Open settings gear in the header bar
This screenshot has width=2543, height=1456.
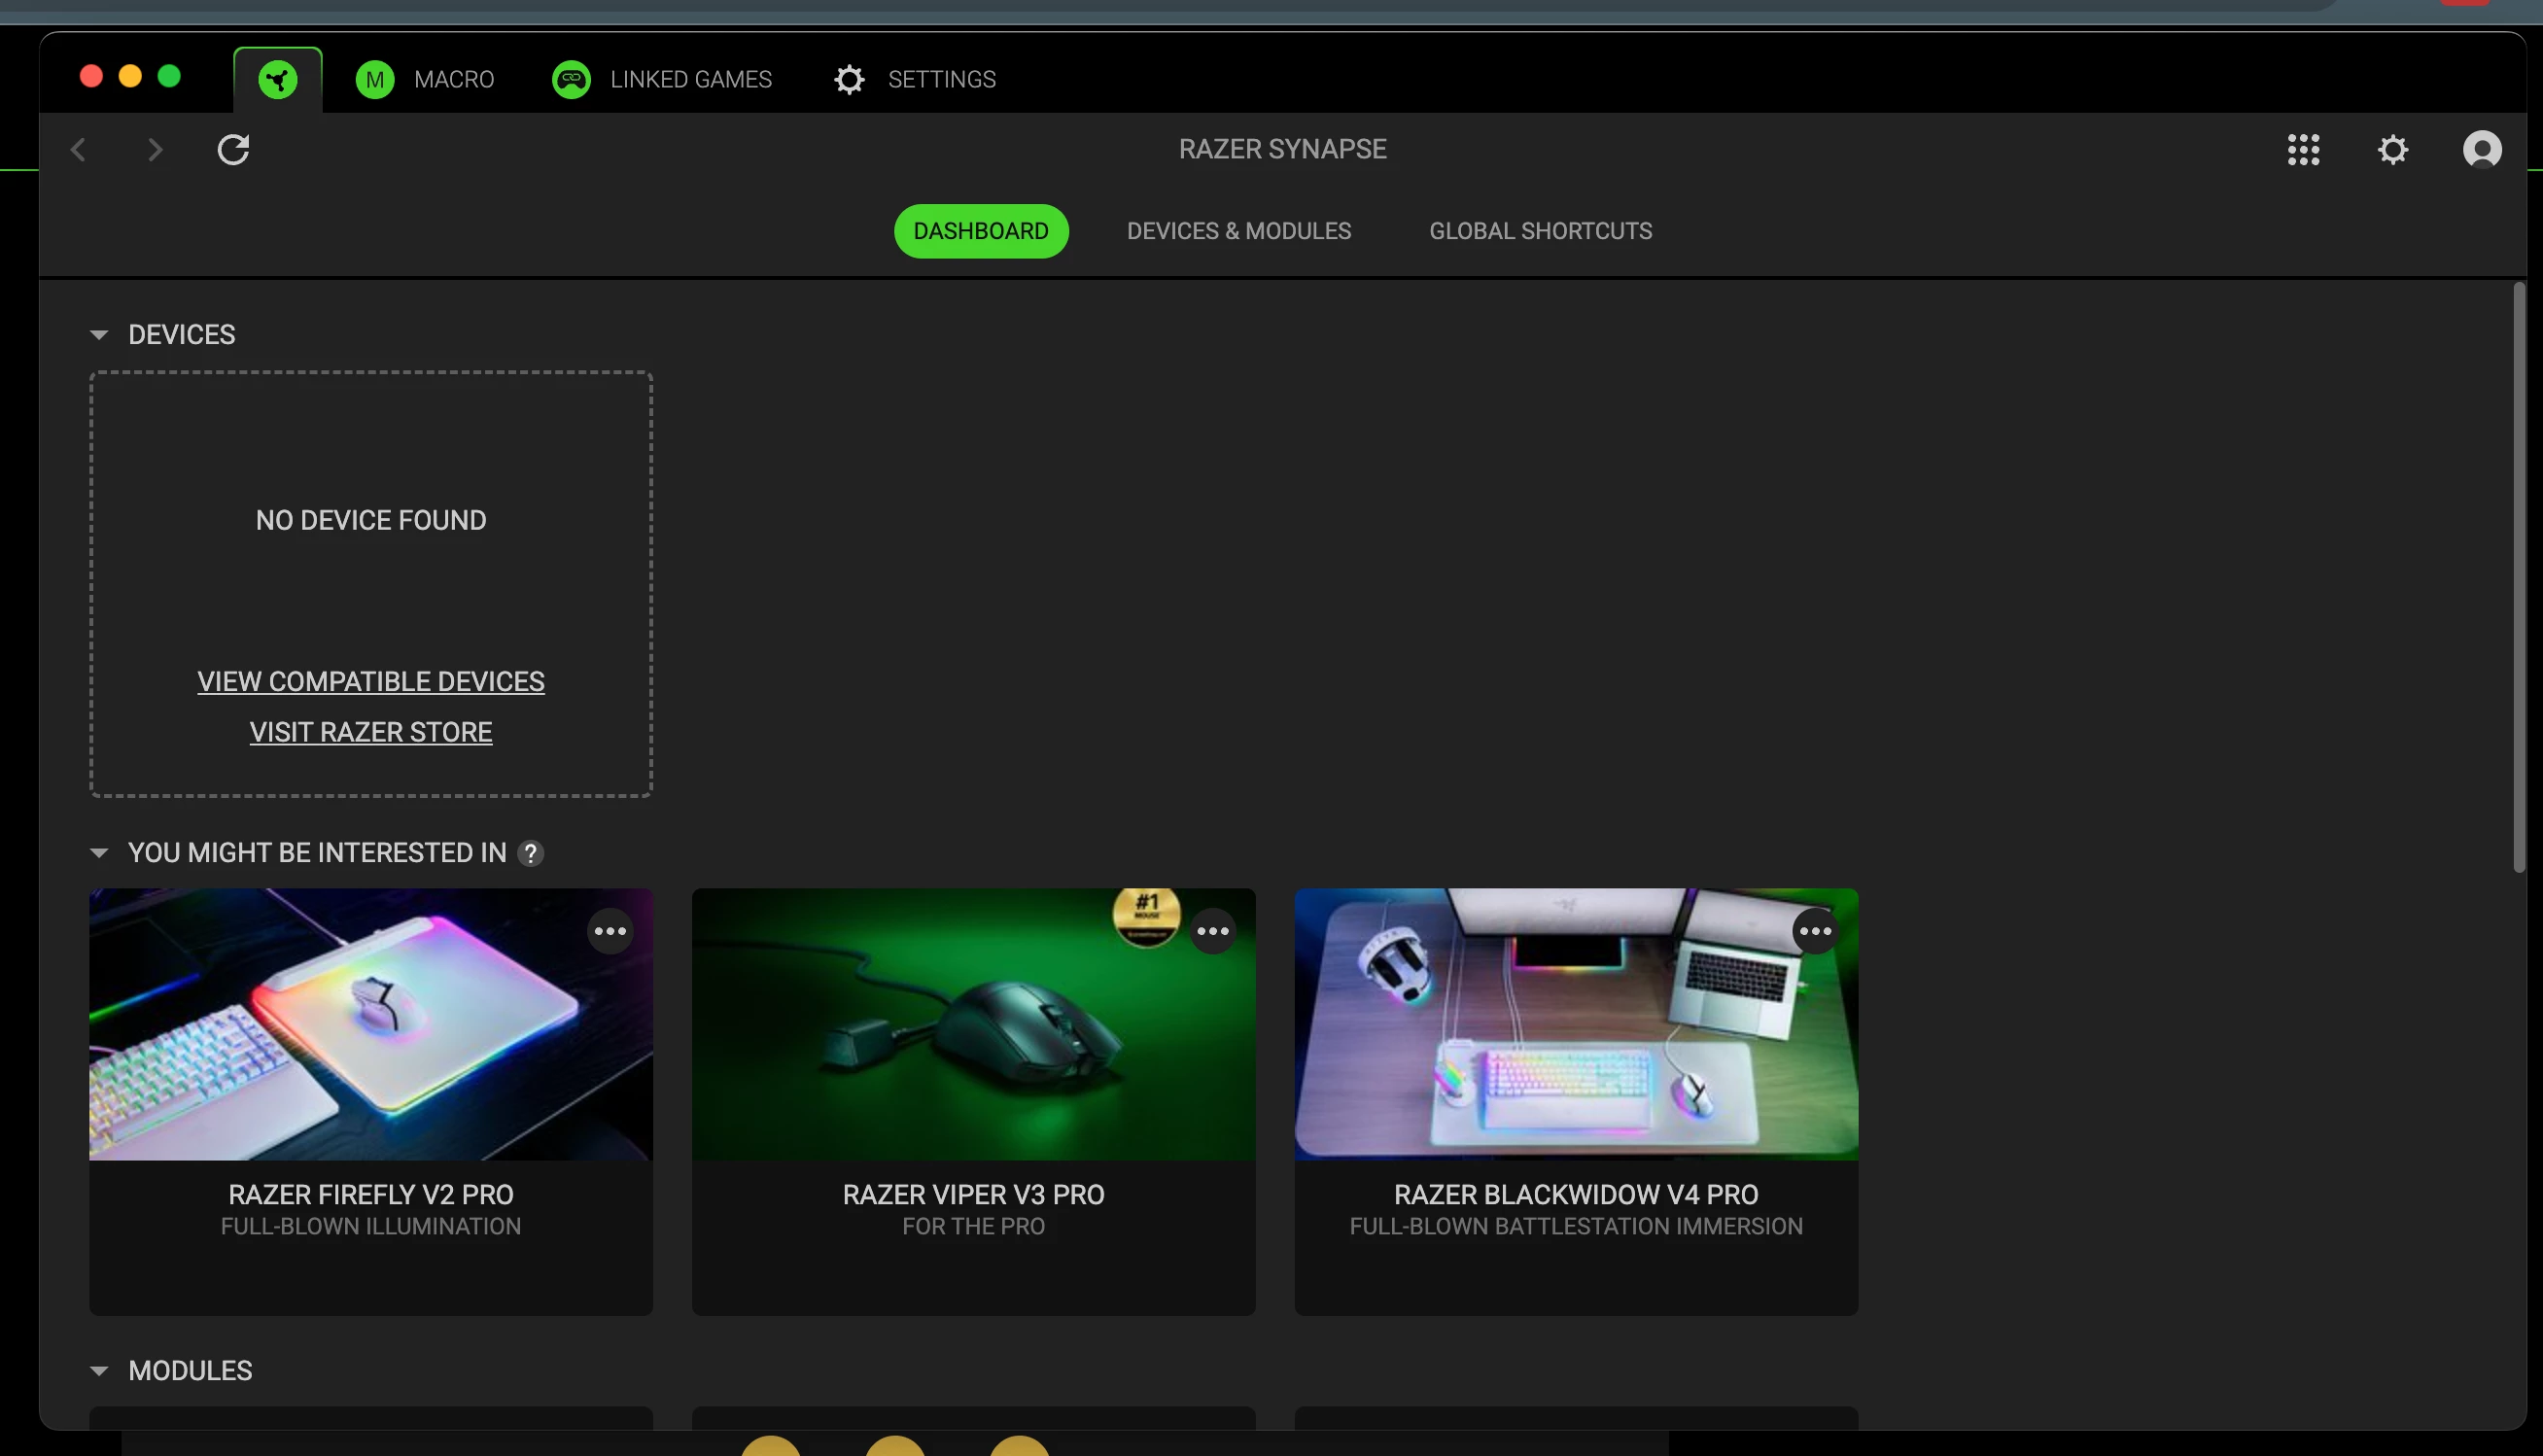click(2392, 150)
